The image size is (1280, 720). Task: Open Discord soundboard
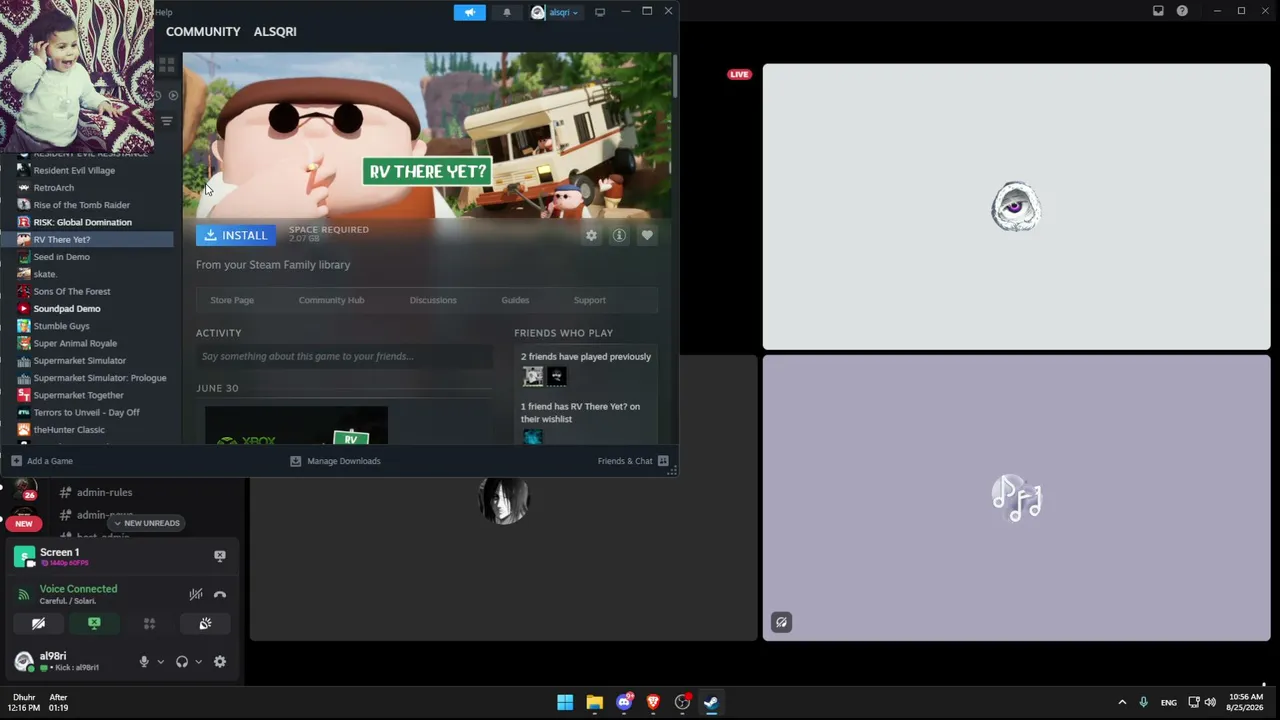pyautogui.click(x=205, y=624)
